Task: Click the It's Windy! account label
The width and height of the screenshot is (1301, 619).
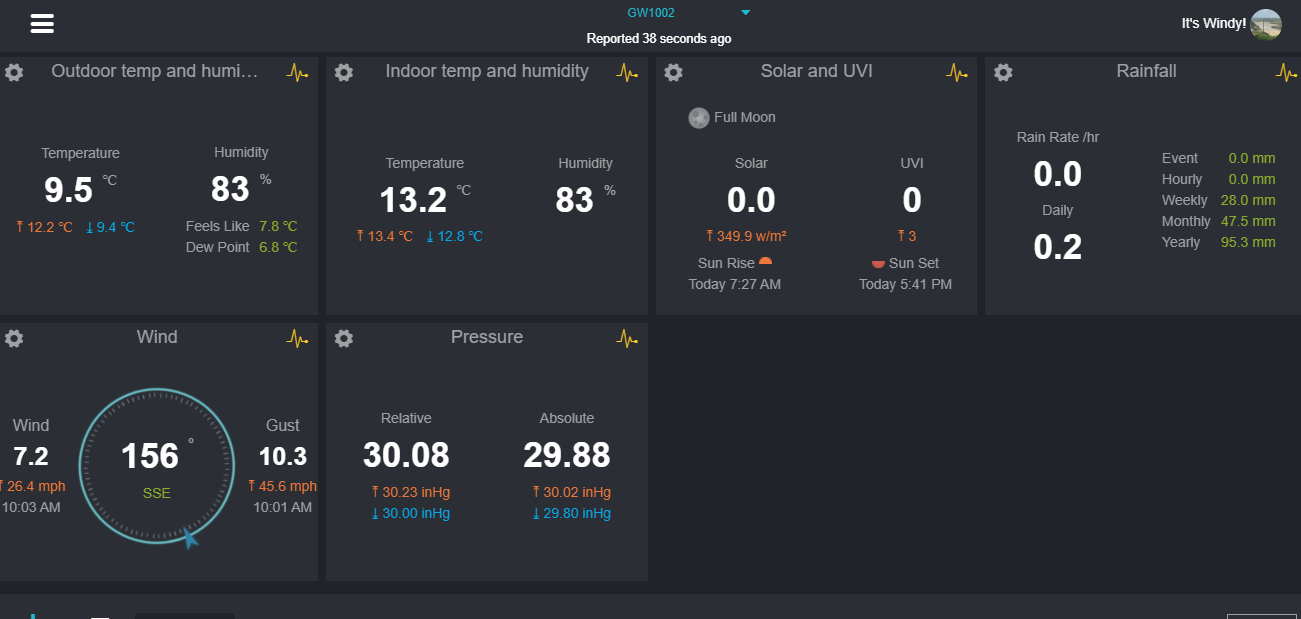Action: tap(1214, 23)
